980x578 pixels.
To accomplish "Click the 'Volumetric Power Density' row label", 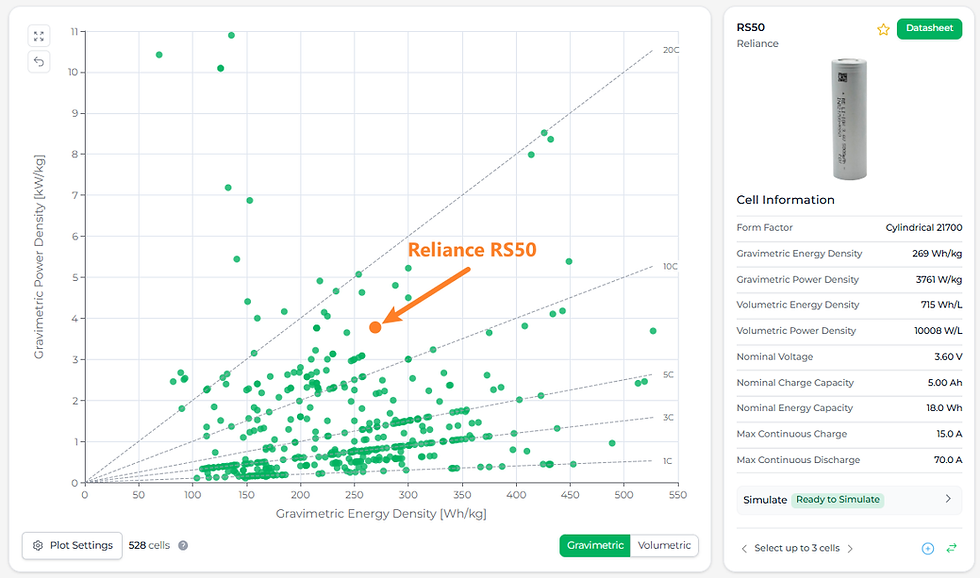I will [x=796, y=331].
